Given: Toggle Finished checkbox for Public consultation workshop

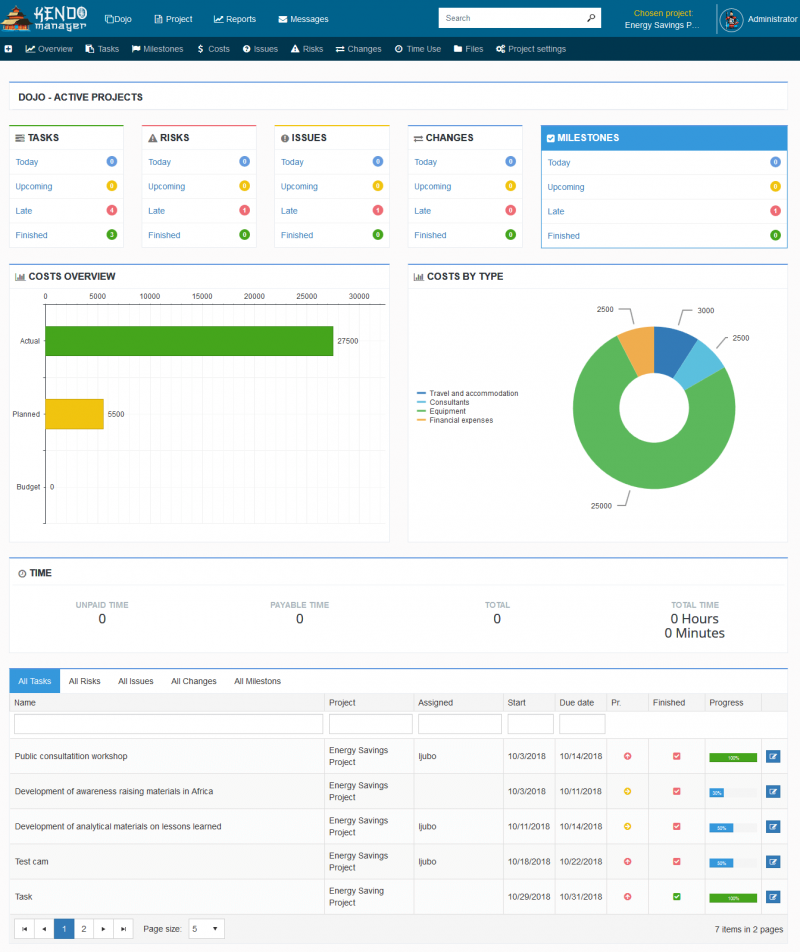Looking at the screenshot, I should pyautogui.click(x=676, y=756).
